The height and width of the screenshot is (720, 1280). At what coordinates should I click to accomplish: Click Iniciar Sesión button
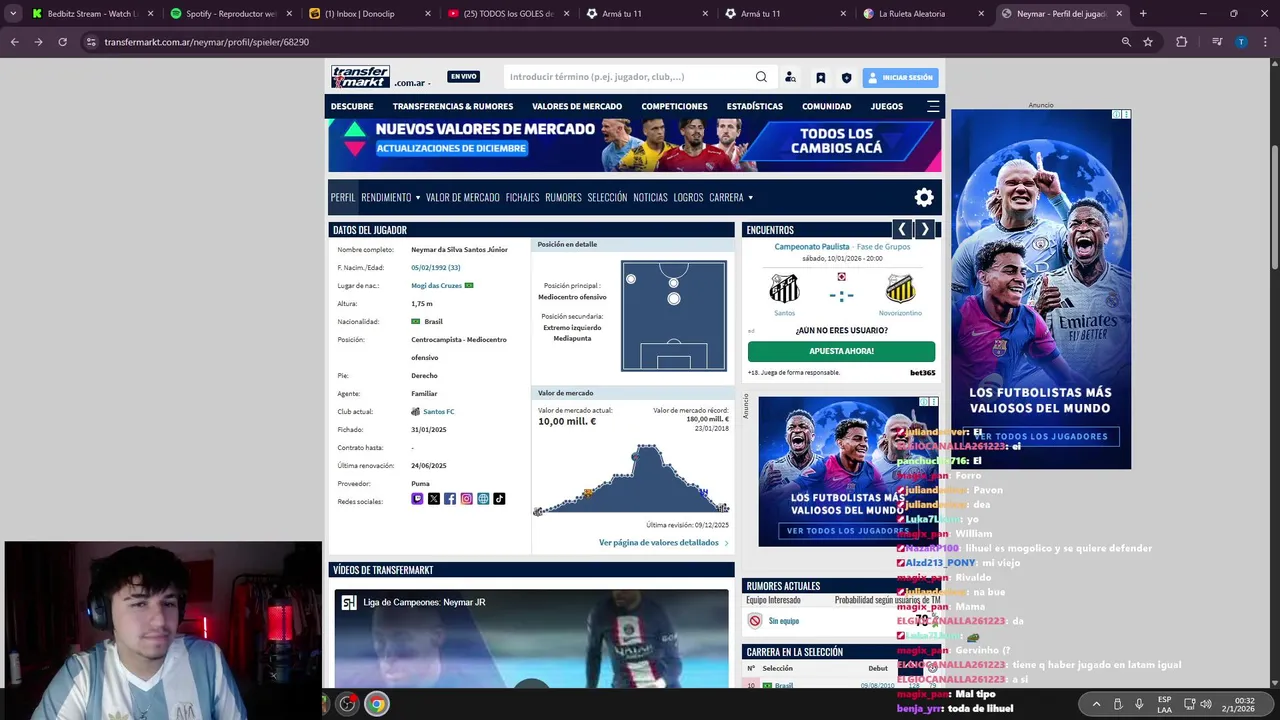click(x=900, y=77)
